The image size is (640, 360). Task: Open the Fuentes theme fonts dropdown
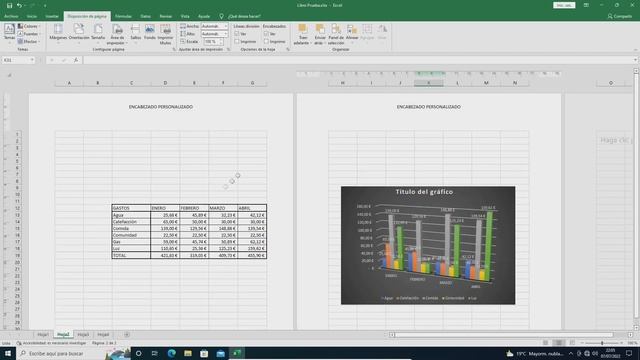pos(29,34)
